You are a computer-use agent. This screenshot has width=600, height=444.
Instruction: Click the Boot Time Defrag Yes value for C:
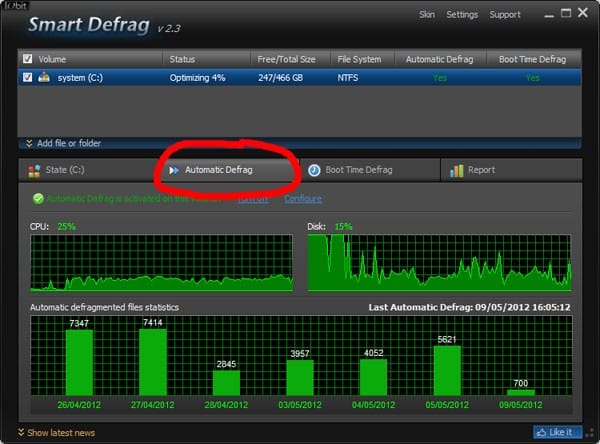(532, 78)
